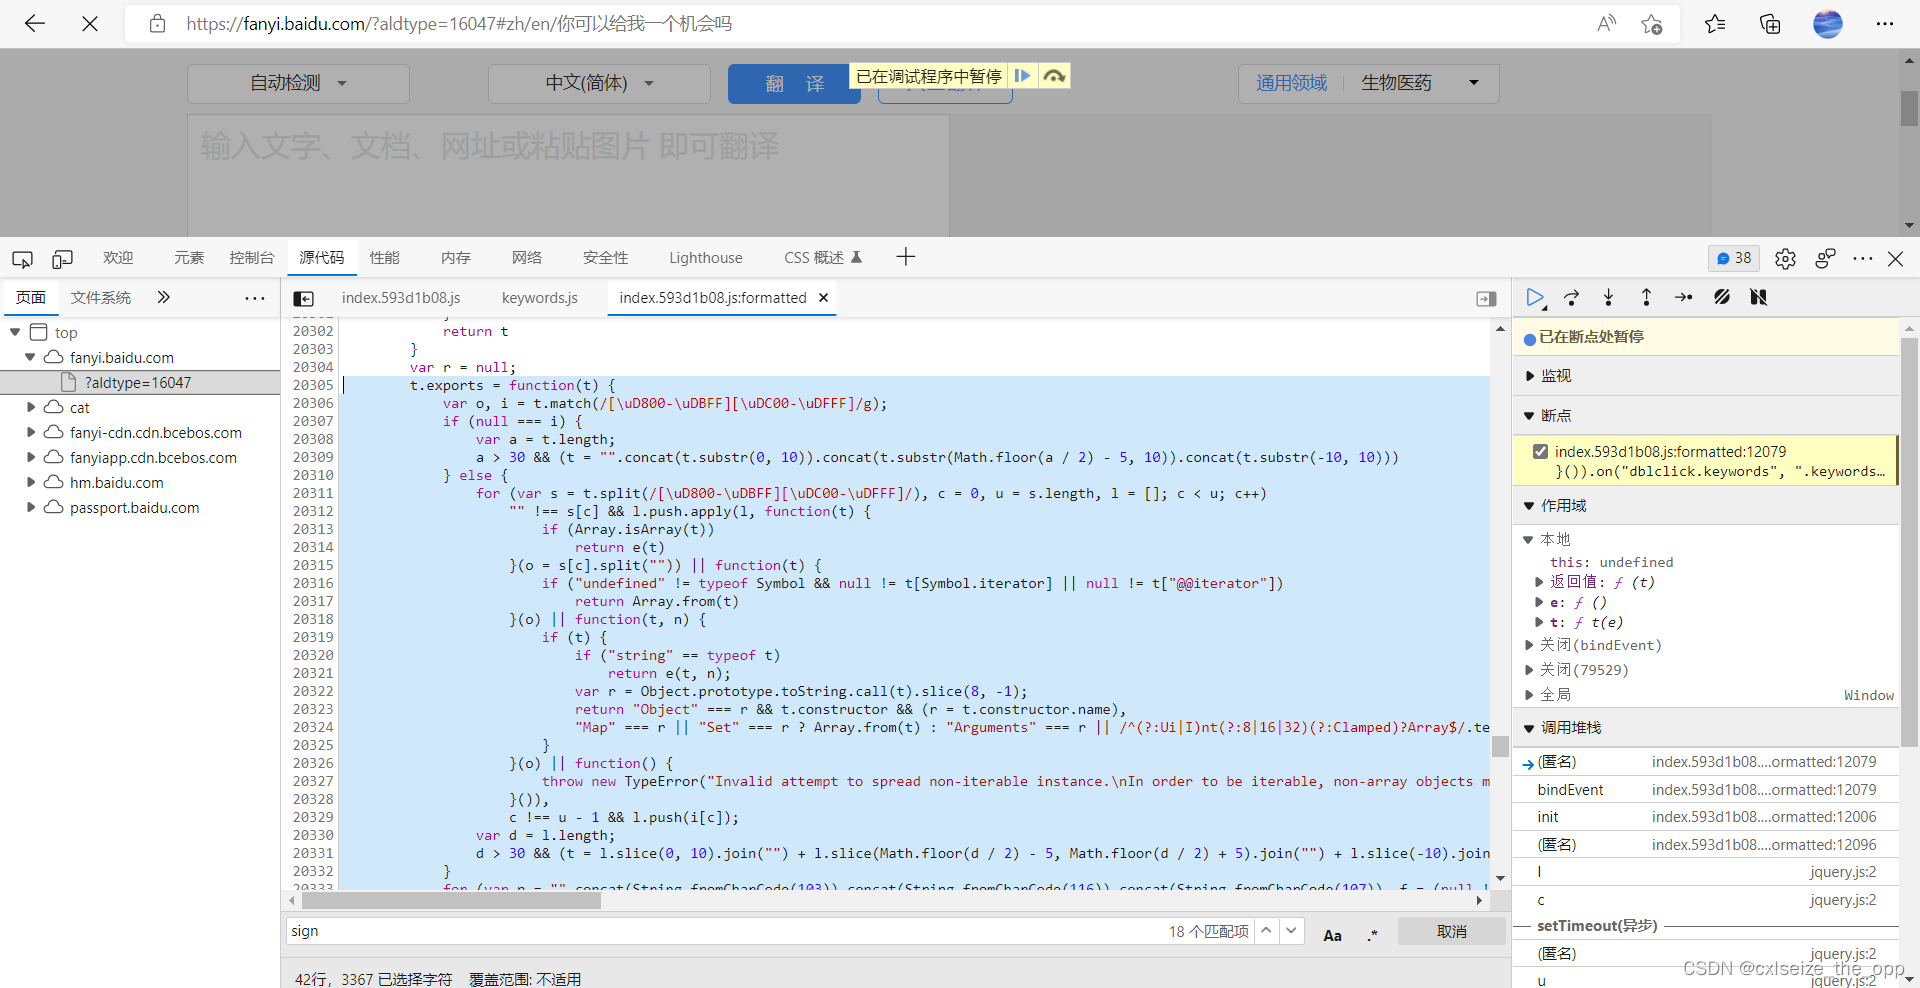
Task: Click inside the search field containing sign
Action: click(x=700, y=931)
